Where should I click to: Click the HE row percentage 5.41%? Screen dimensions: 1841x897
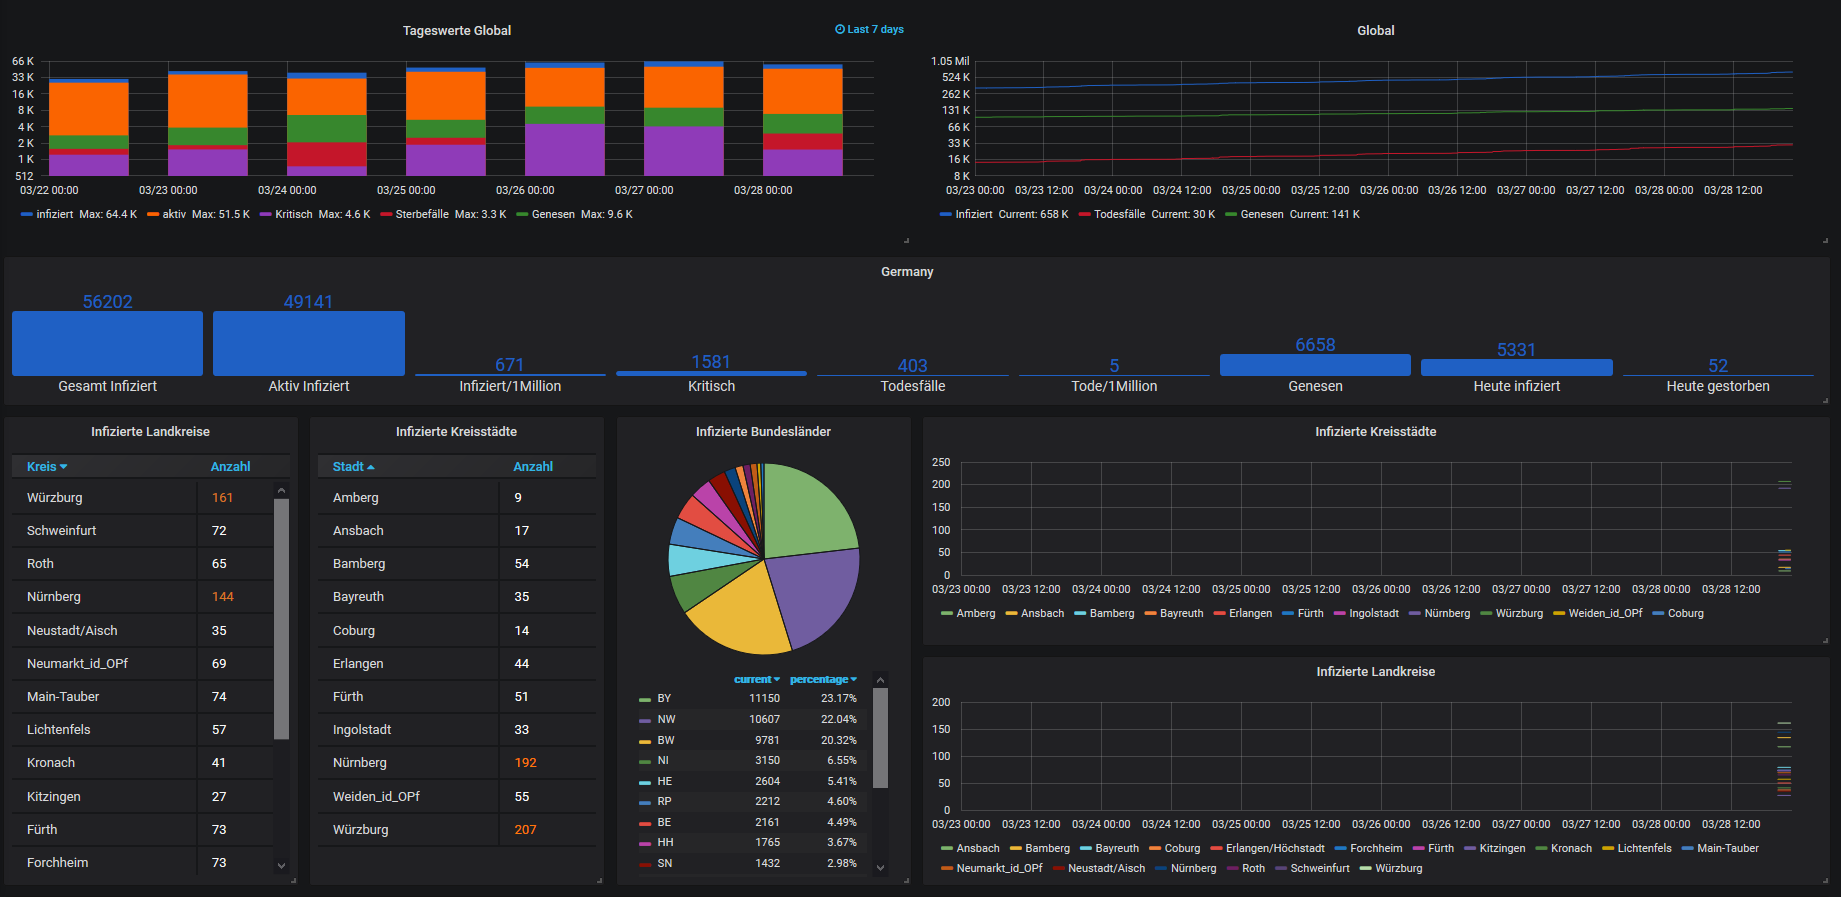(x=842, y=782)
